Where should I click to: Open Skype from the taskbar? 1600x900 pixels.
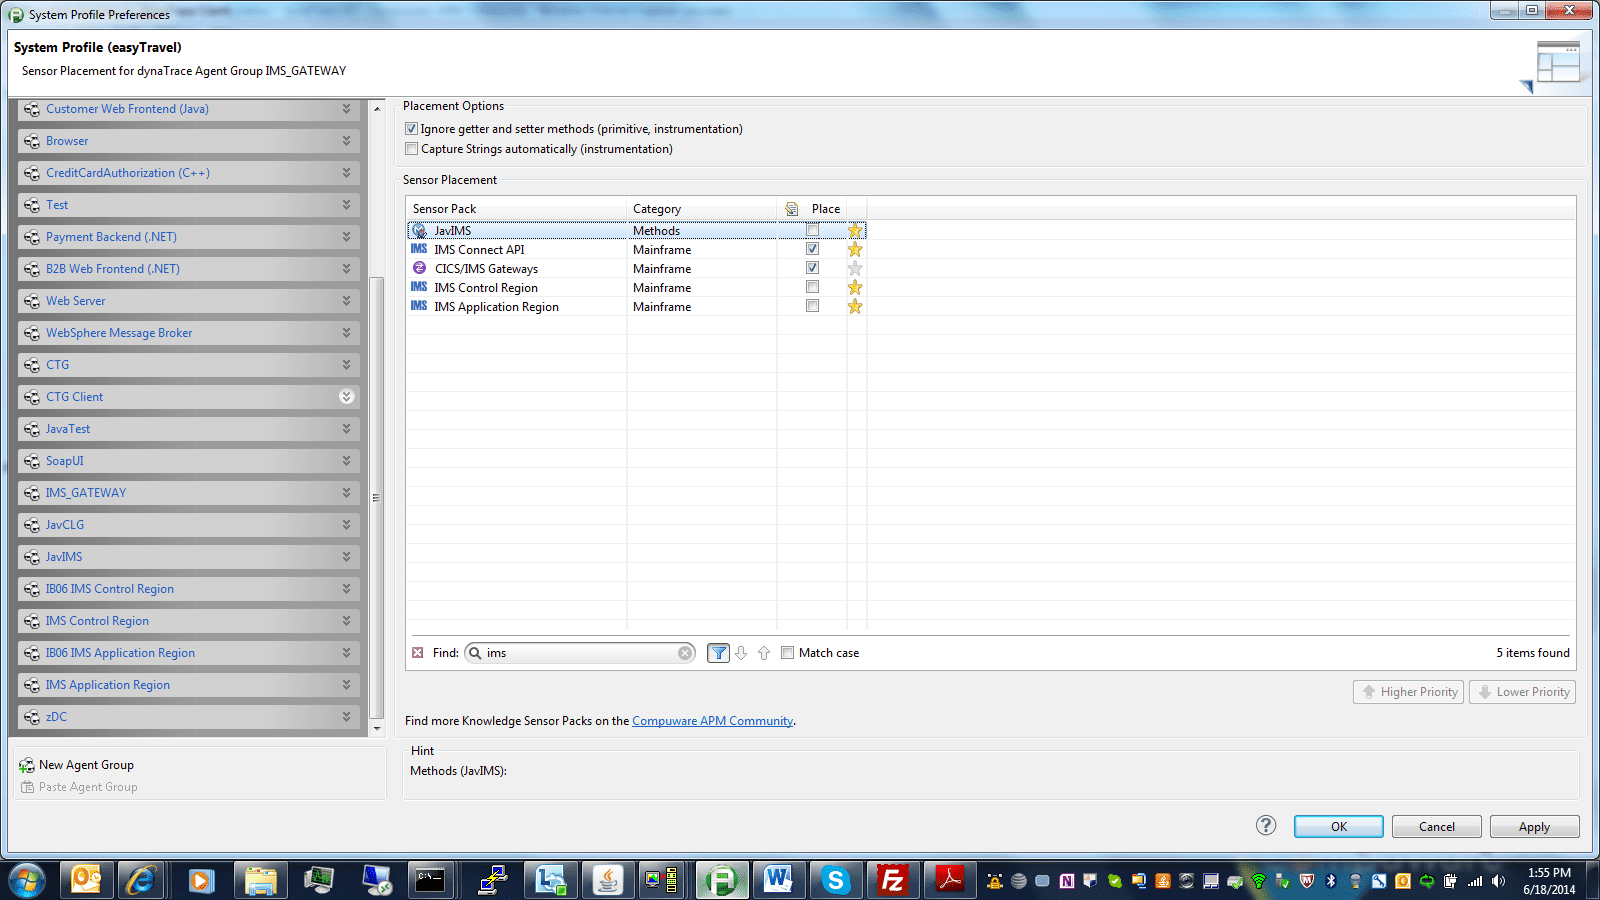pyautogui.click(x=836, y=880)
